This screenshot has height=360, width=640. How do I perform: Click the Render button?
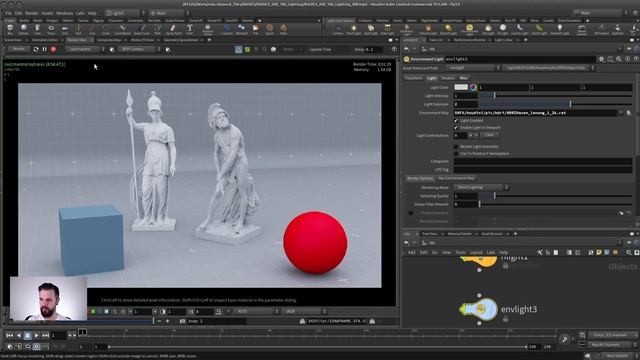point(18,49)
